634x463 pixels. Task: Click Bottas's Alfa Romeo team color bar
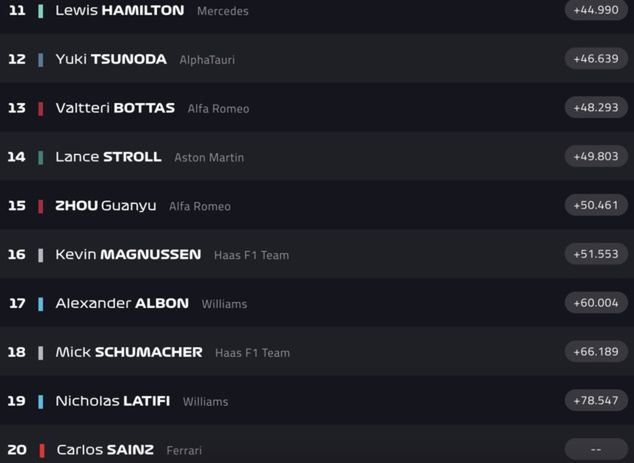(41, 108)
